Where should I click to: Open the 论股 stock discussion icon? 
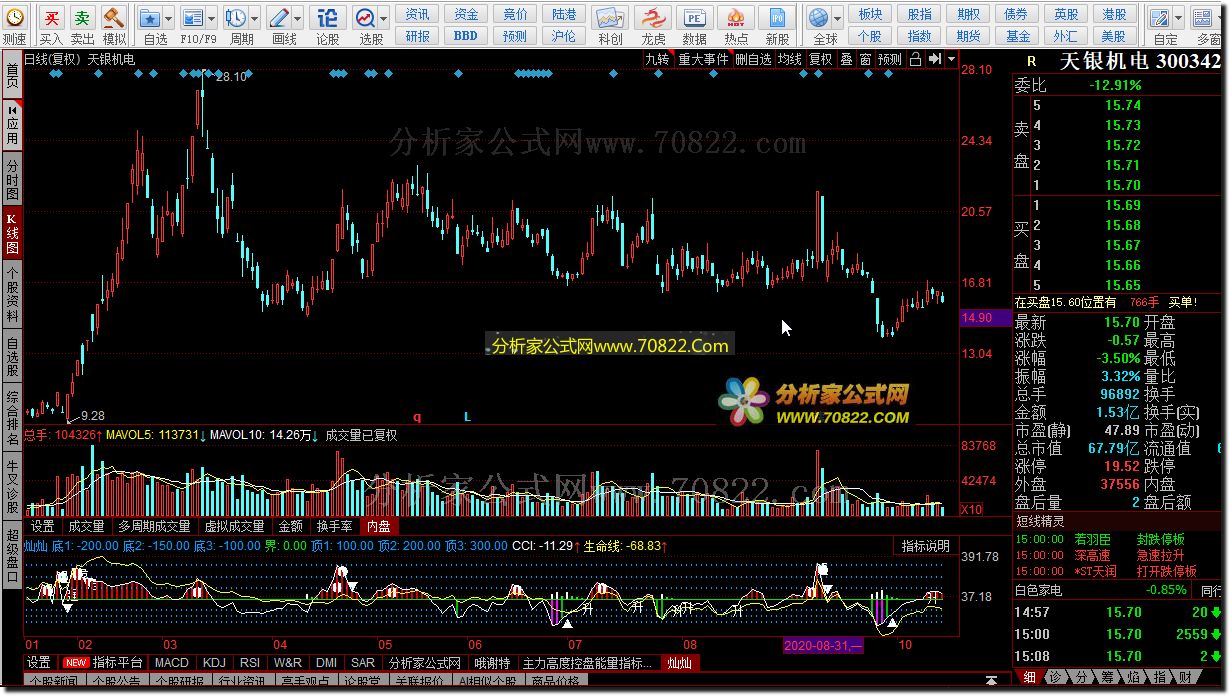point(327,17)
